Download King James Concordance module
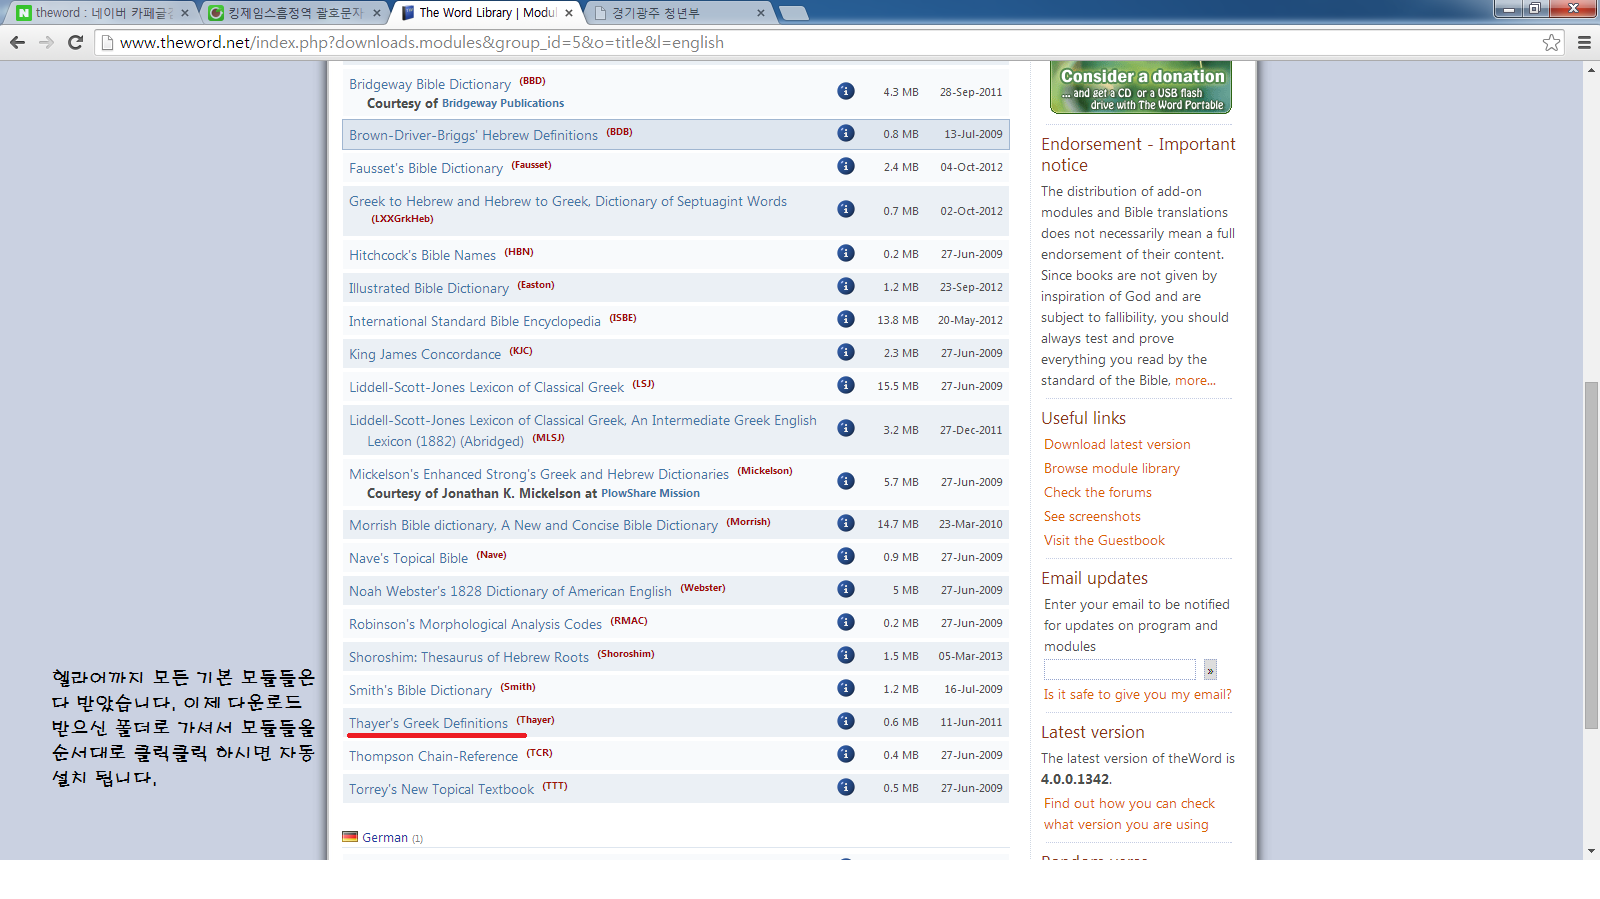Viewport: 1600px width, 899px height. (x=425, y=354)
